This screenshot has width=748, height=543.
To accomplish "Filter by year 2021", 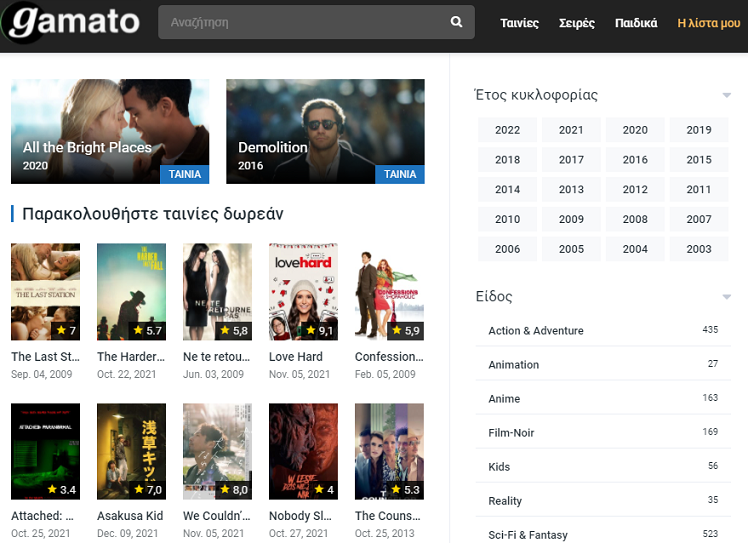I will [571, 130].
